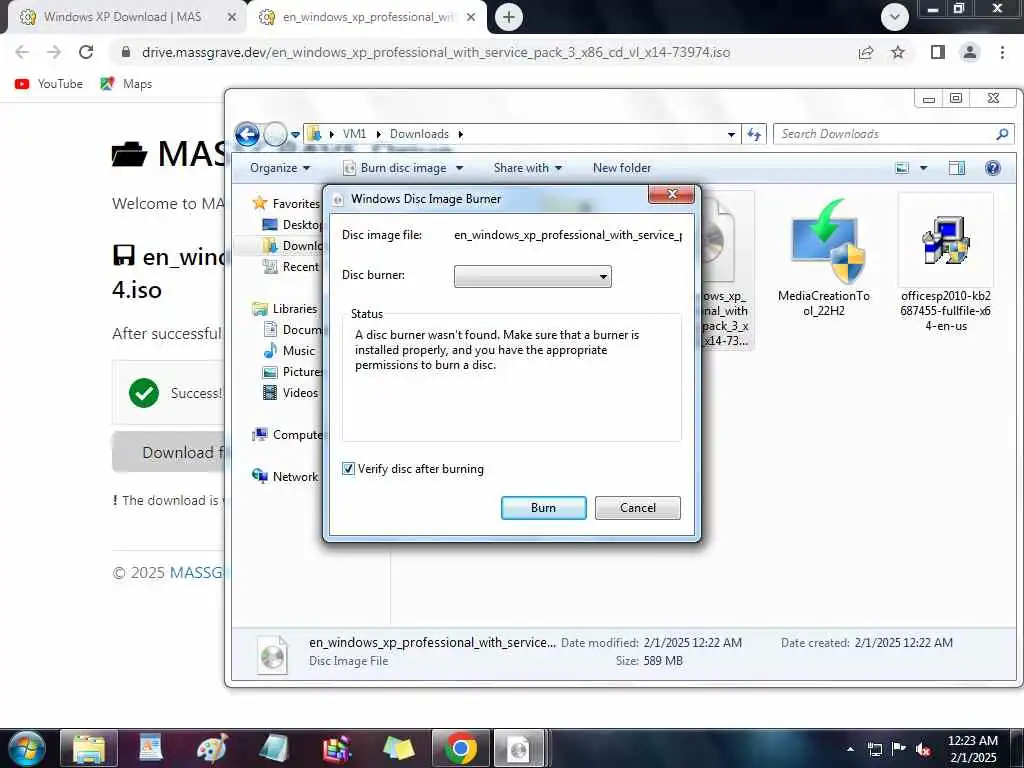Cancel the Windows Disc Image Burner dialog
Screen dimensions: 1024x768
[637, 507]
